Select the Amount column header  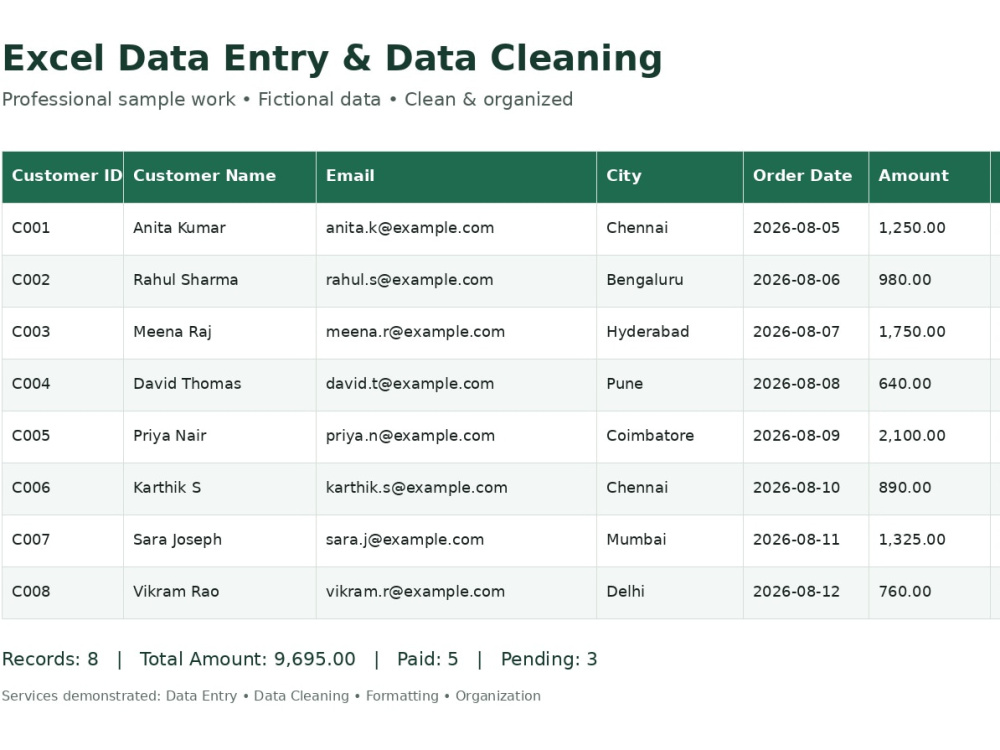tap(929, 177)
